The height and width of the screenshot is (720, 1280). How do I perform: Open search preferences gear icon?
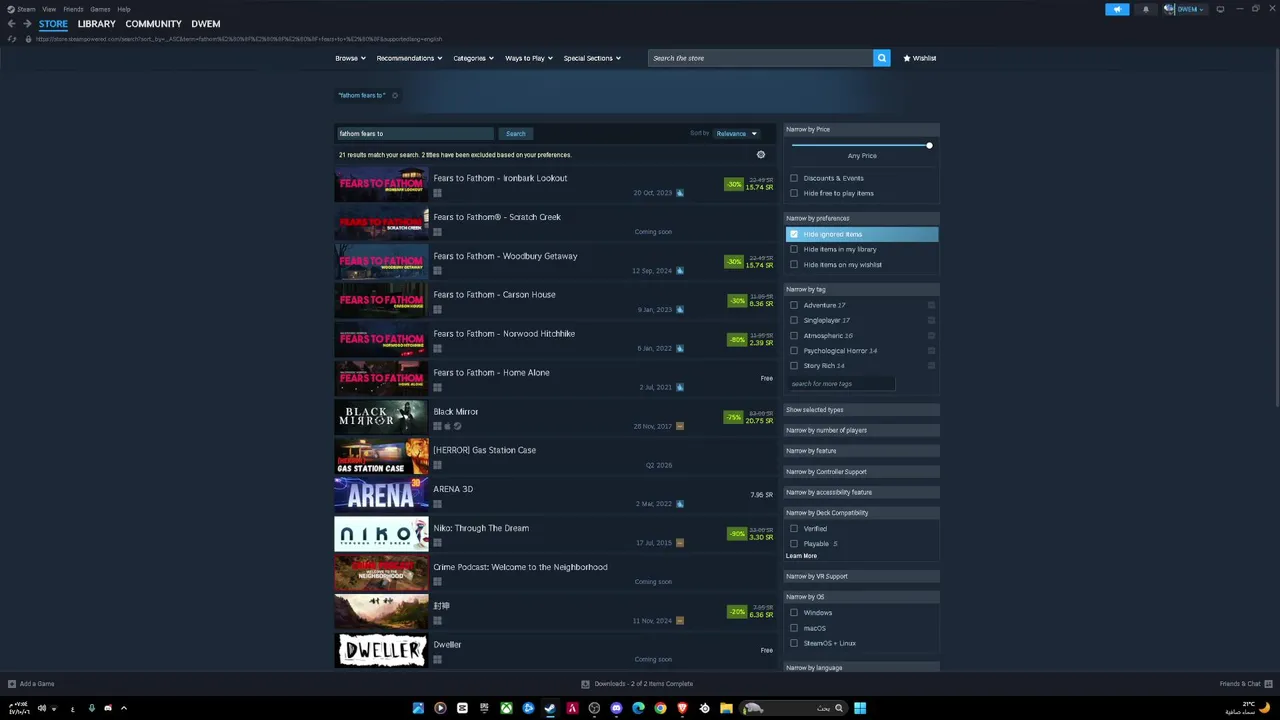[x=761, y=155]
